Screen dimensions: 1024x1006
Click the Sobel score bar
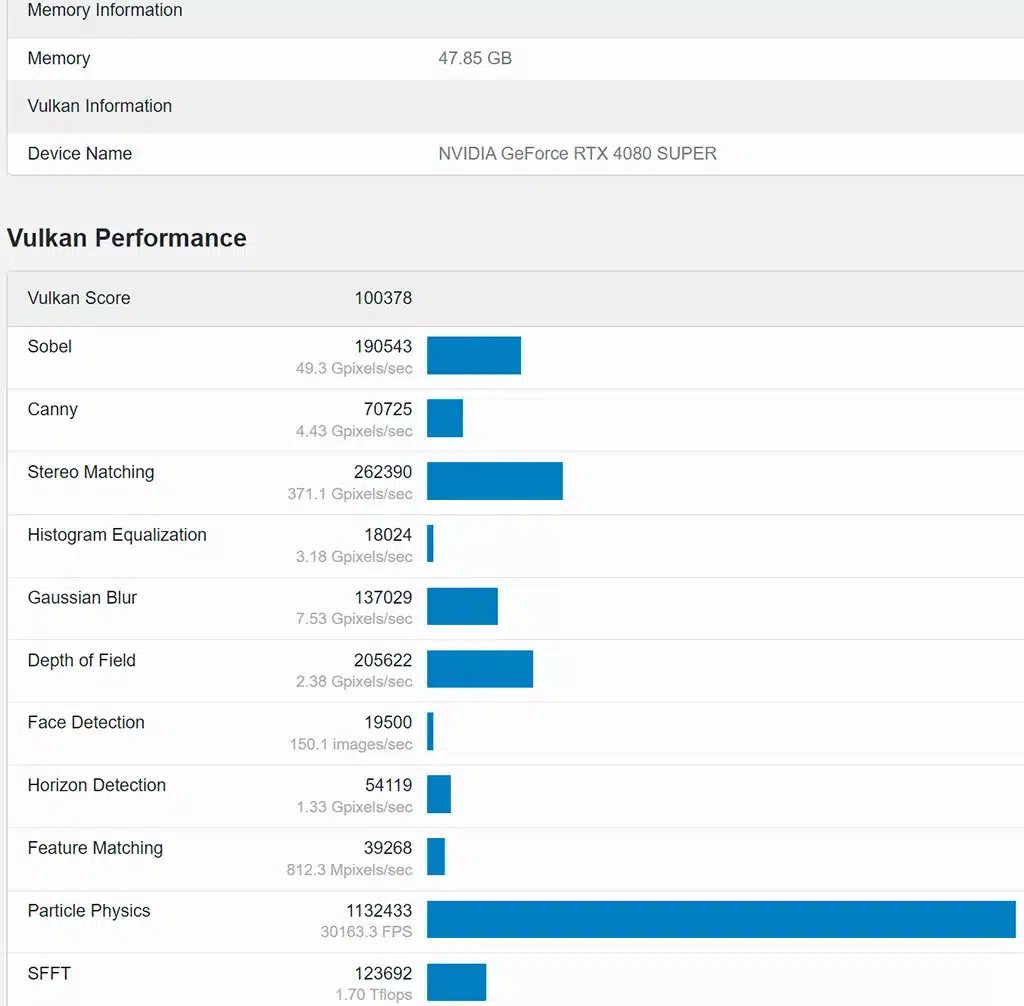[x=474, y=355]
